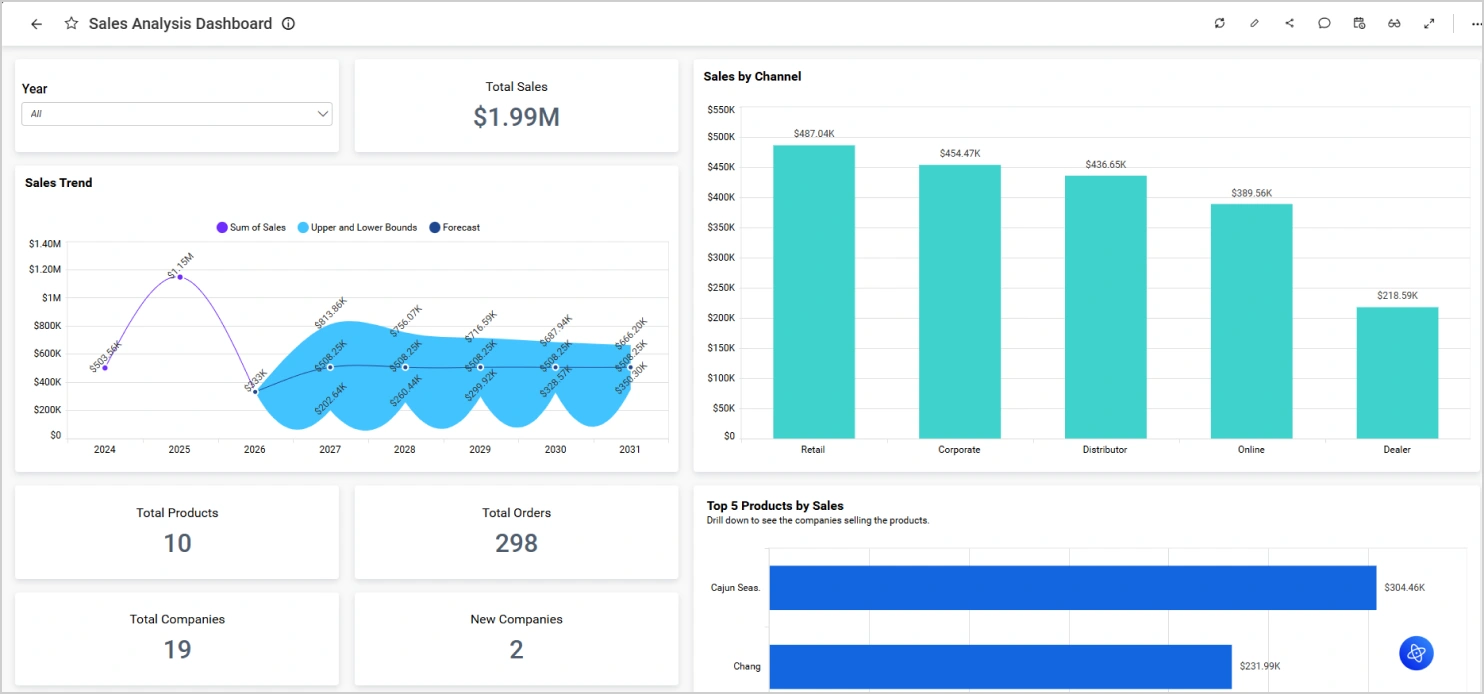Click the Total Products value 10

(x=177, y=543)
